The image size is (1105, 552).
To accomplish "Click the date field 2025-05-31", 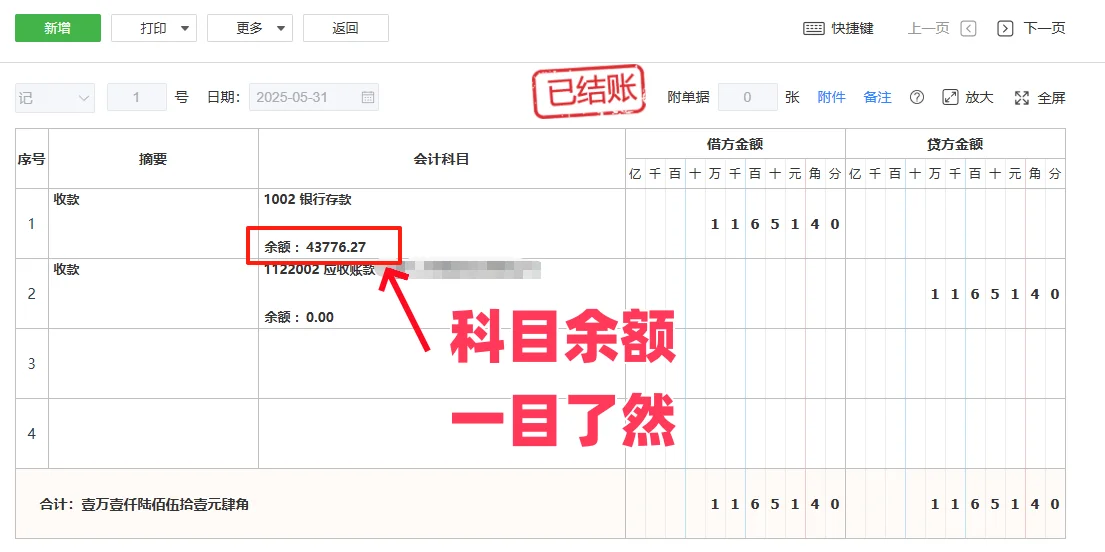I will point(314,97).
